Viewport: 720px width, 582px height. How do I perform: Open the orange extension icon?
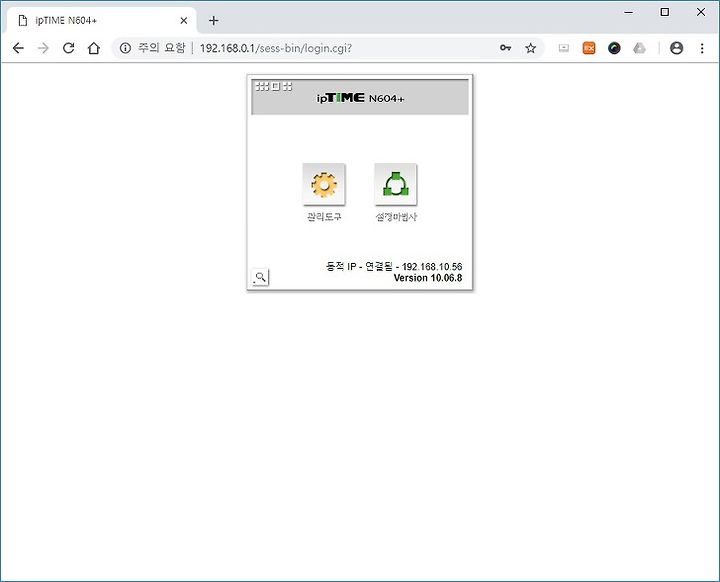(589, 48)
